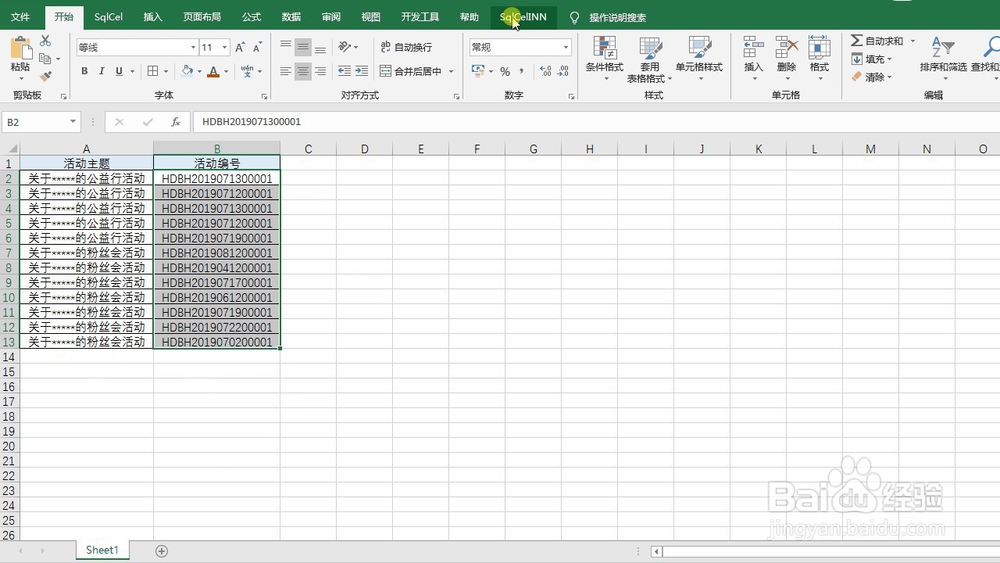Click the font color red A swatch
The height and width of the screenshot is (563, 1000).
[213, 71]
